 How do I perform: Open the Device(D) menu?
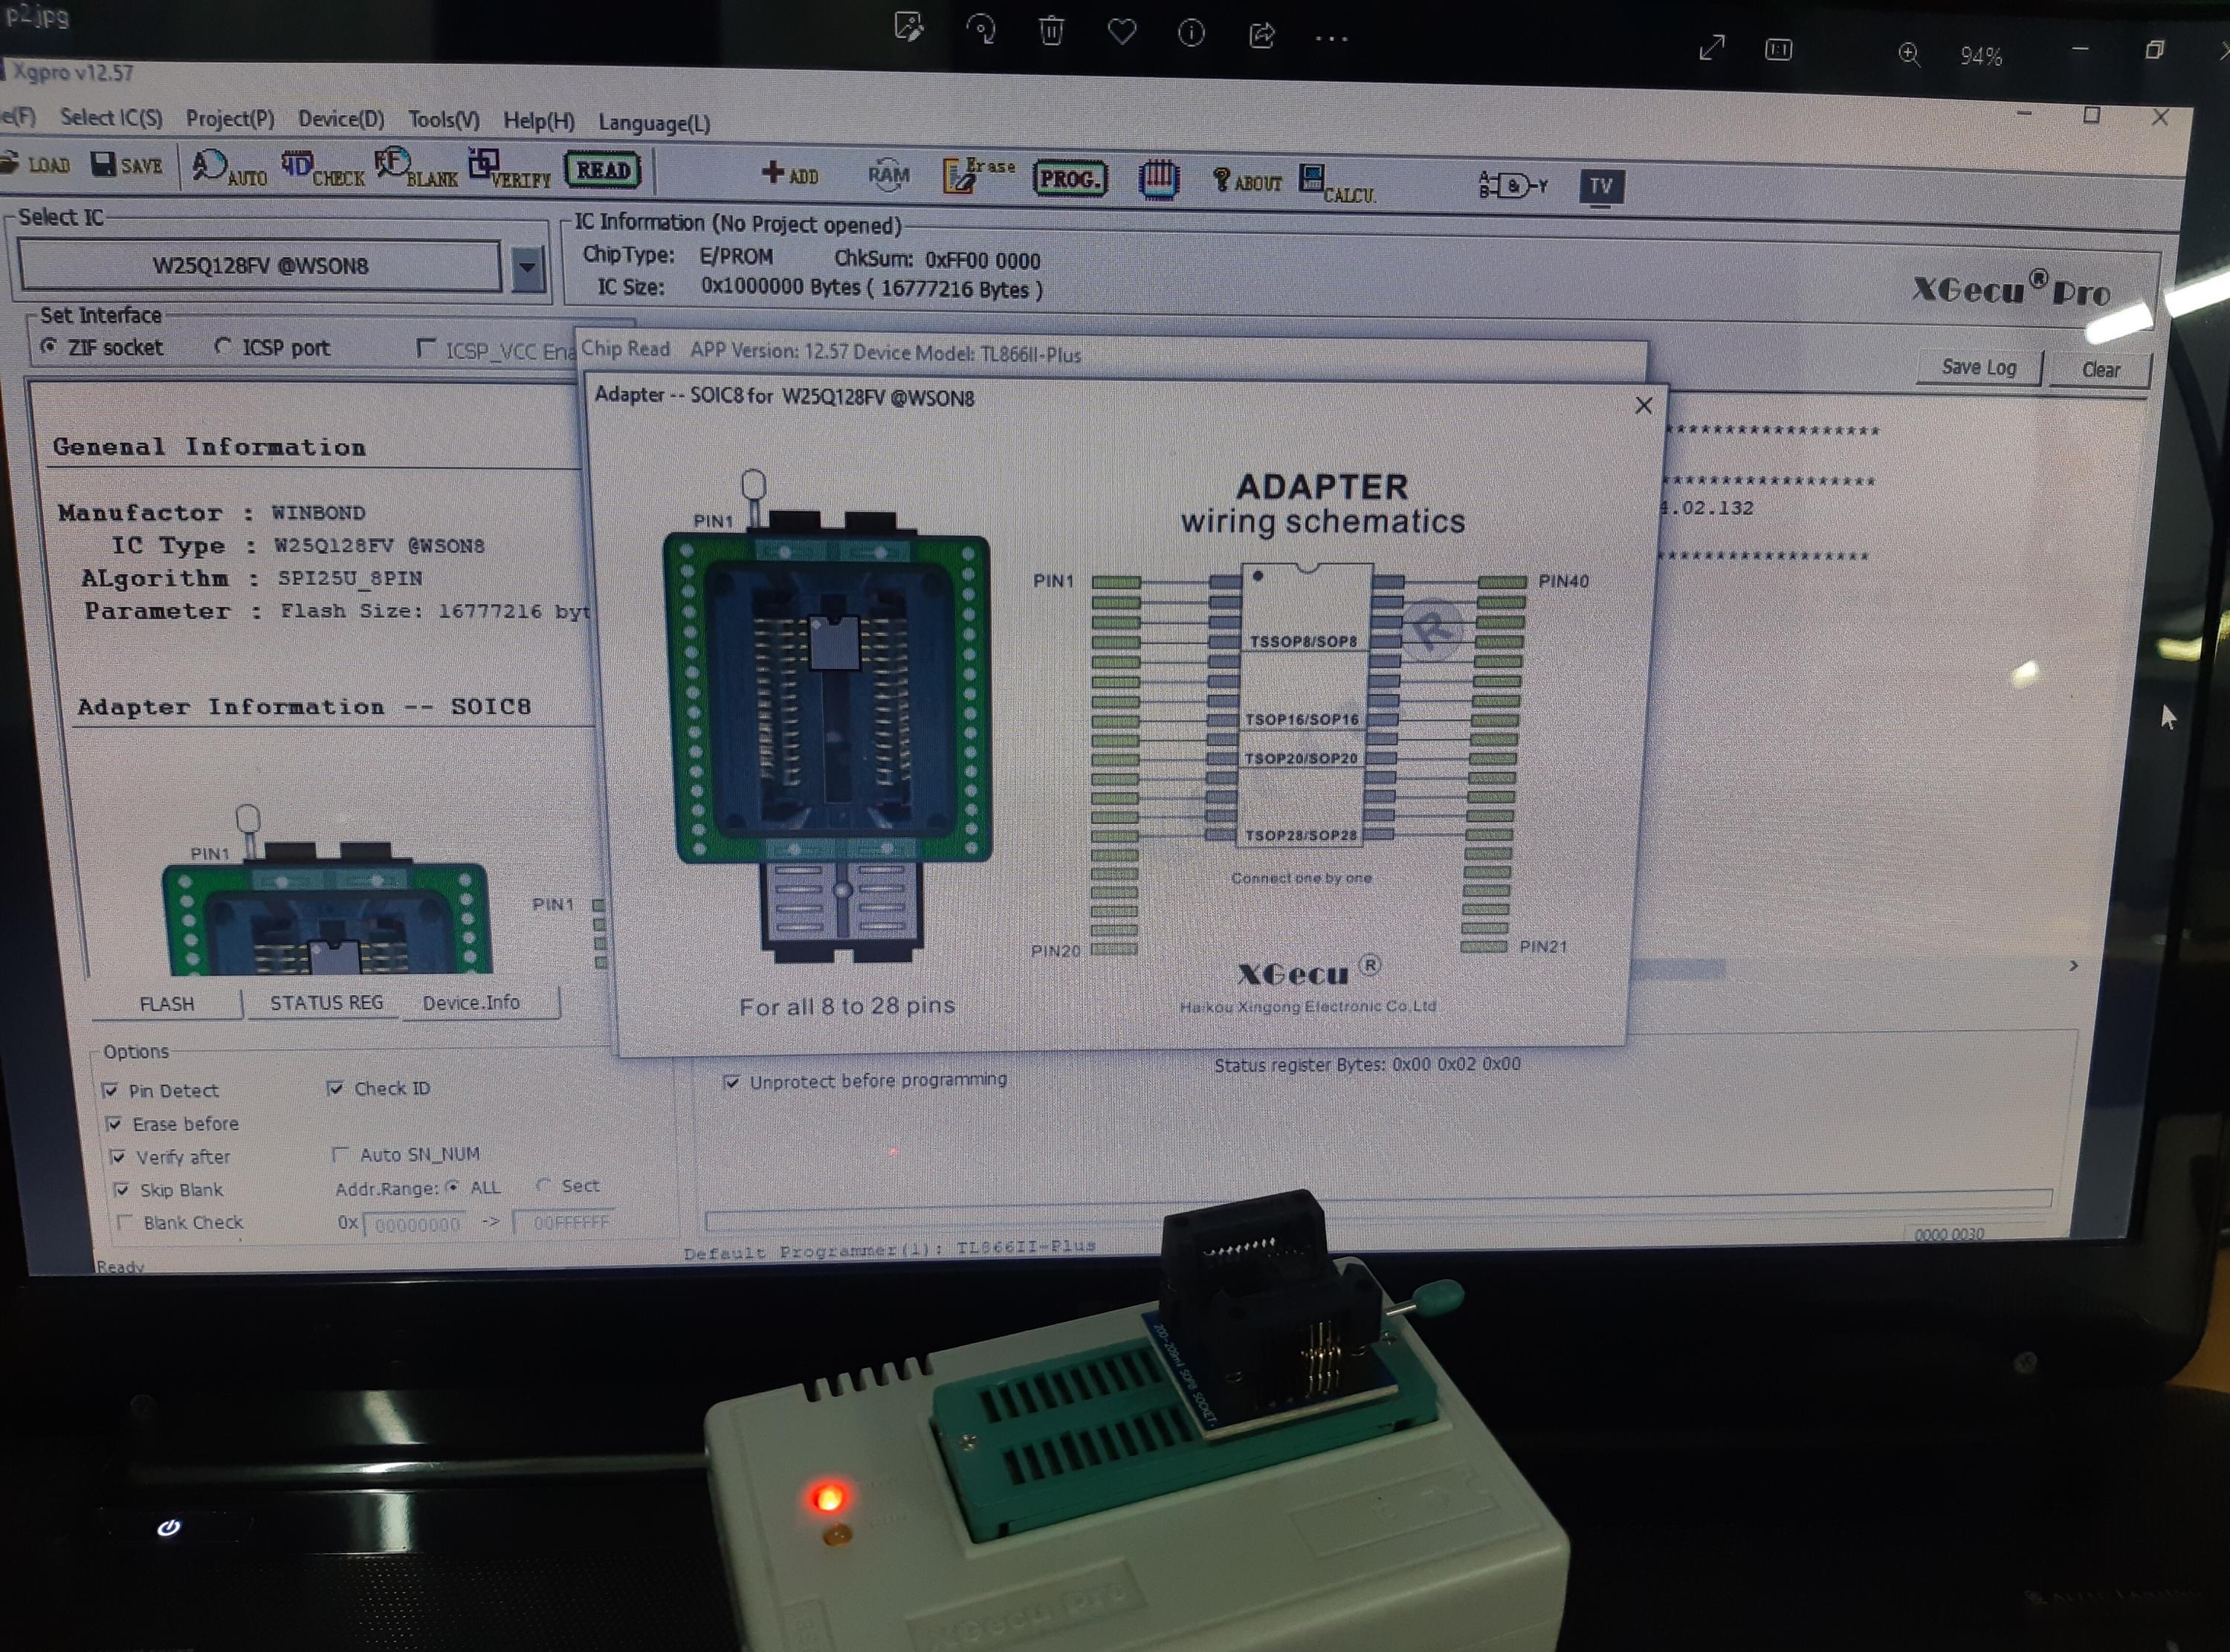pyautogui.click(x=340, y=119)
